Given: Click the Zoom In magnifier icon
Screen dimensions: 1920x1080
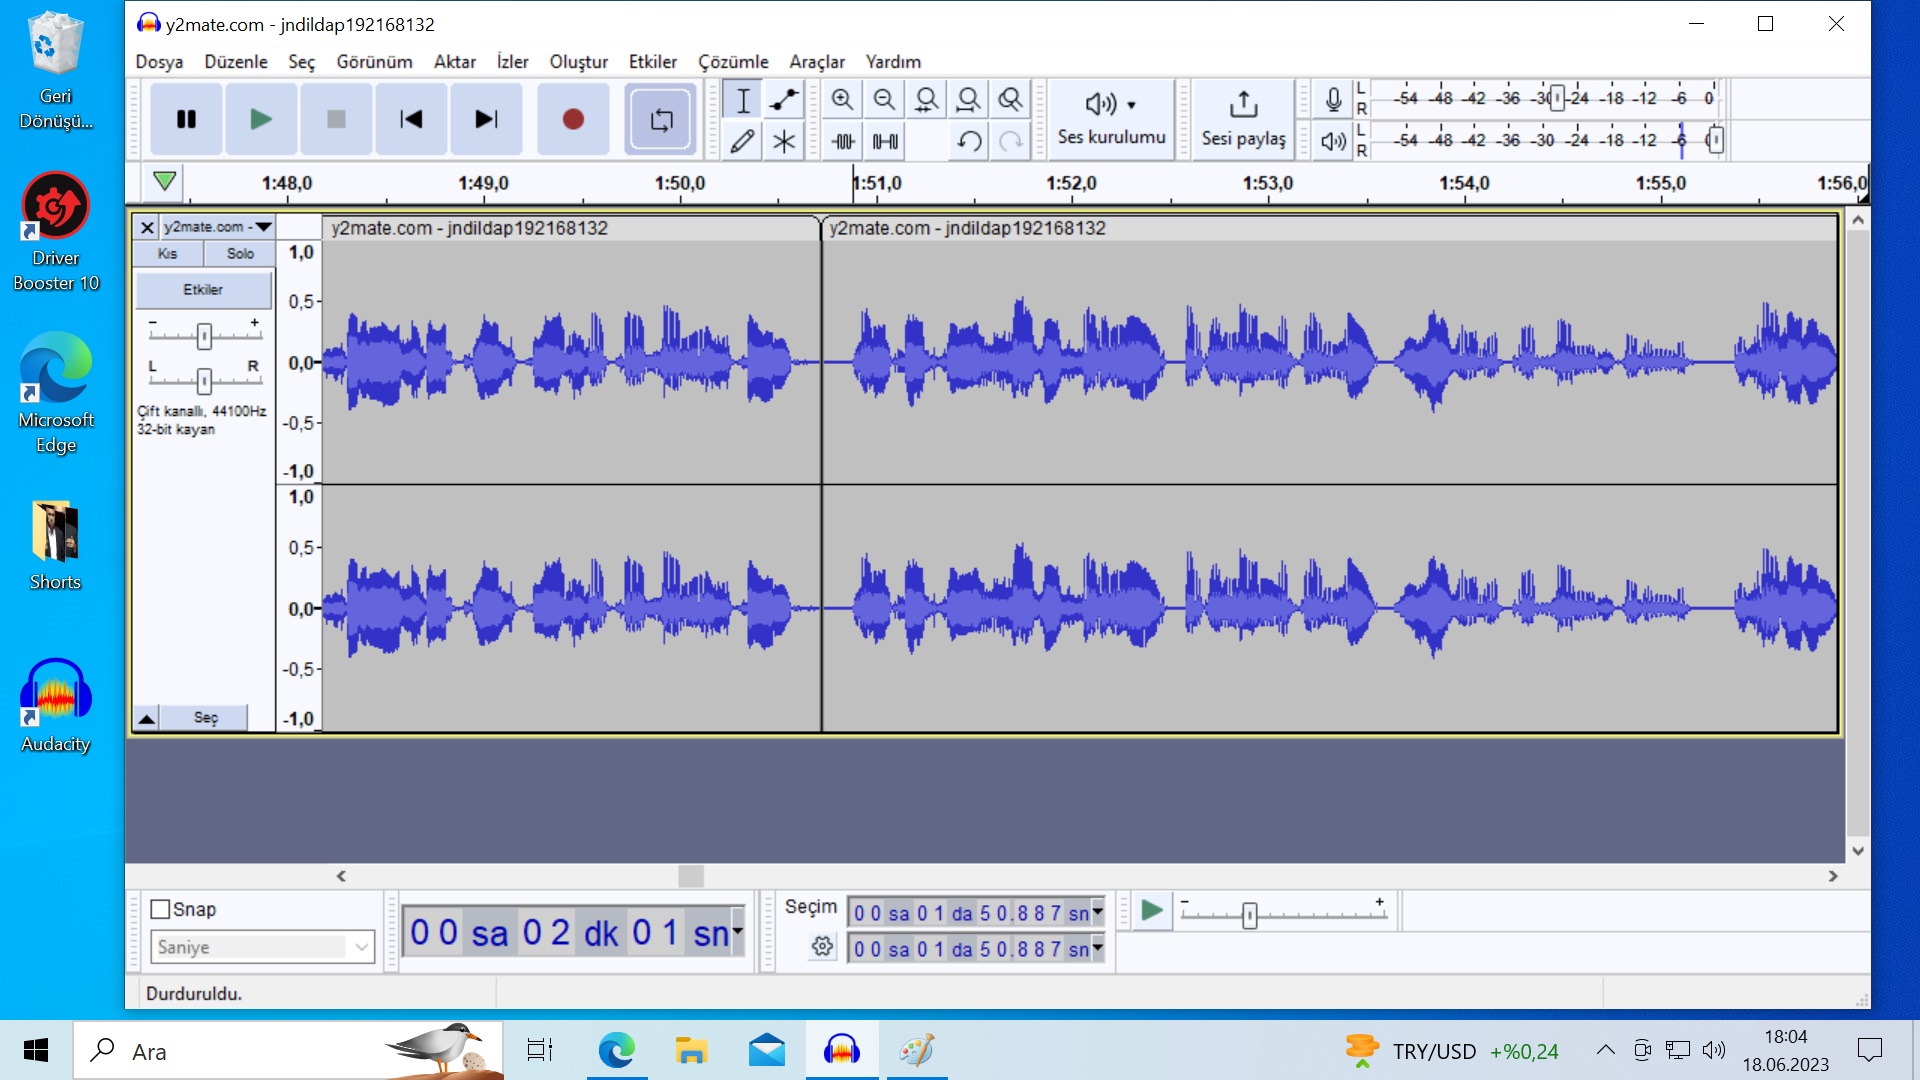Looking at the screenshot, I should coord(842,99).
